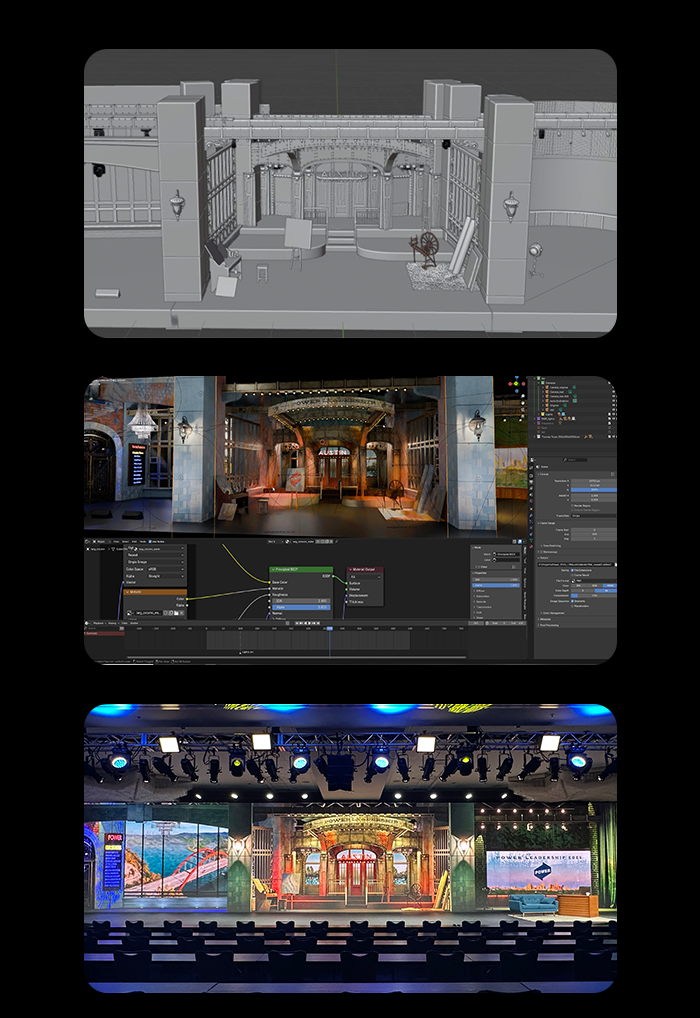Viewport: 700px width, 1018px height.
Task: Click the node editor overlay icon
Action: [x=519, y=541]
